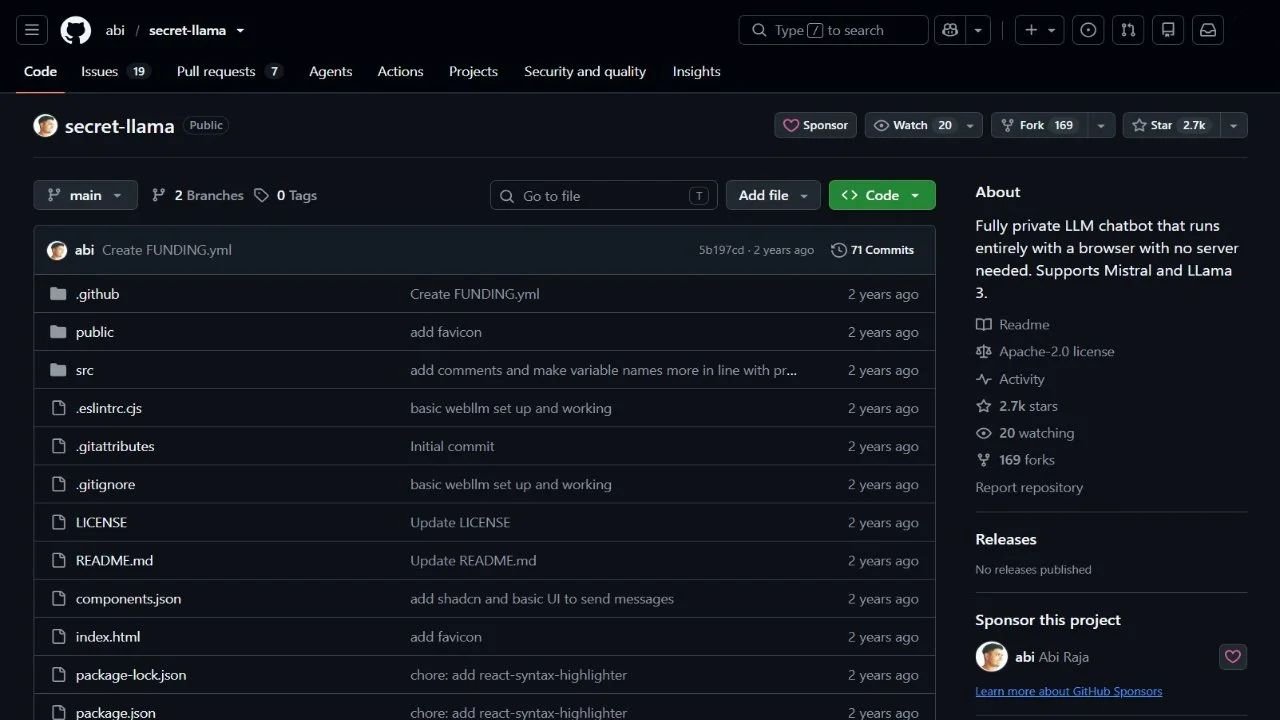The height and width of the screenshot is (720, 1280).
Task: Fork the secret-llama repository
Action: click(x=1039, y=125)
